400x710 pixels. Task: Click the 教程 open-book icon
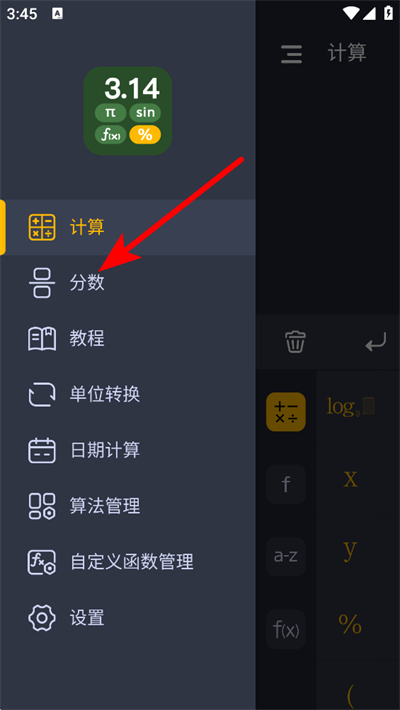point(42,339)
